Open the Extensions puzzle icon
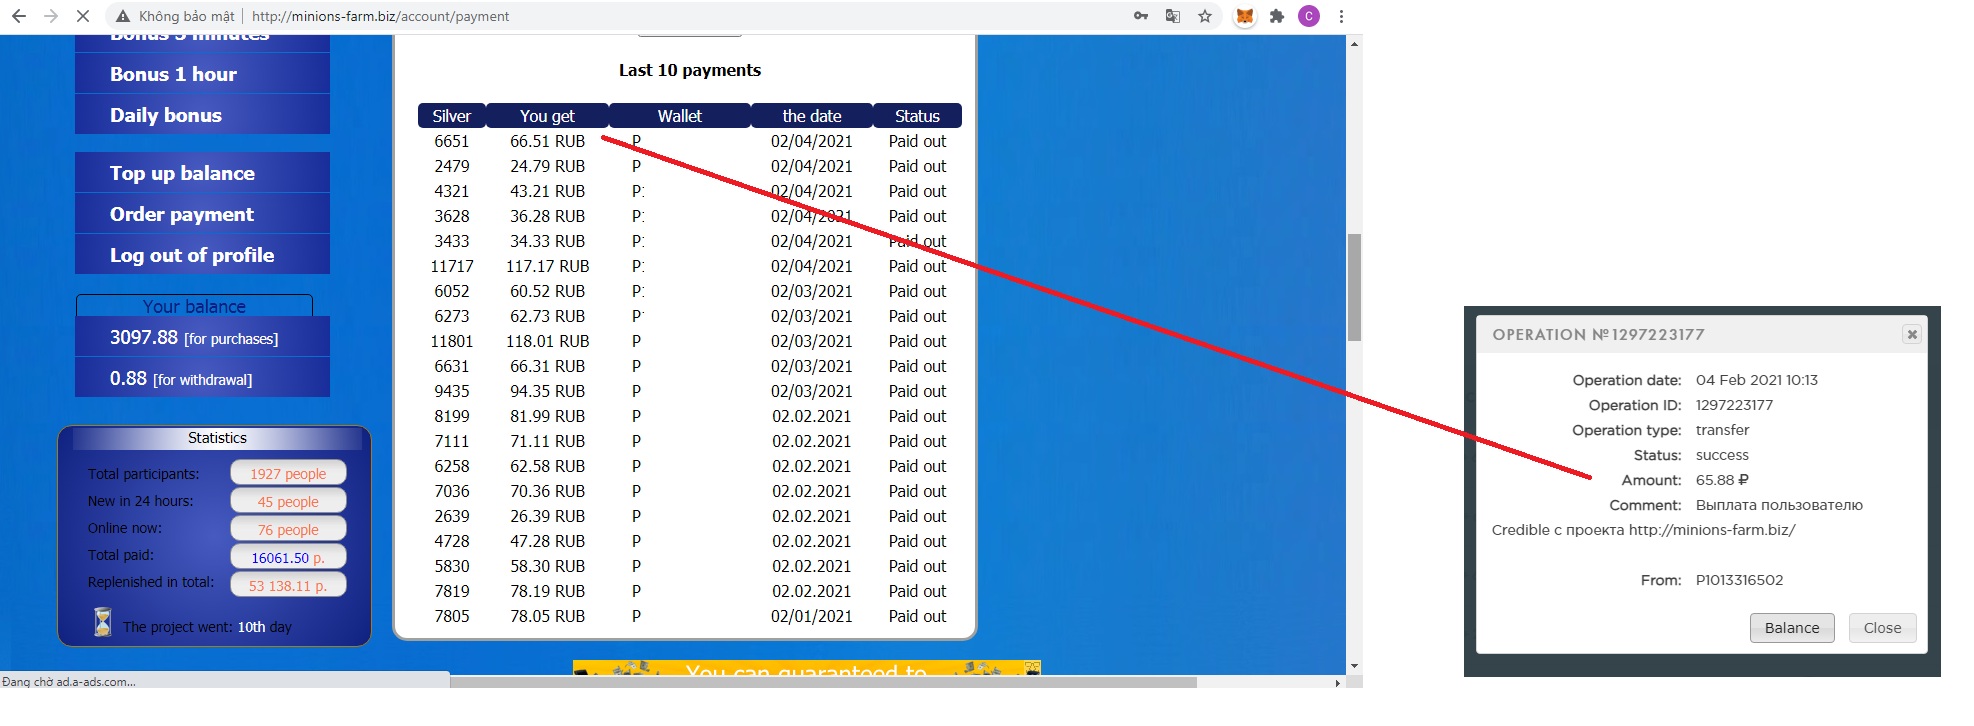Image resolution: width=1974 pixels, height=726 pixels. 1277,16
